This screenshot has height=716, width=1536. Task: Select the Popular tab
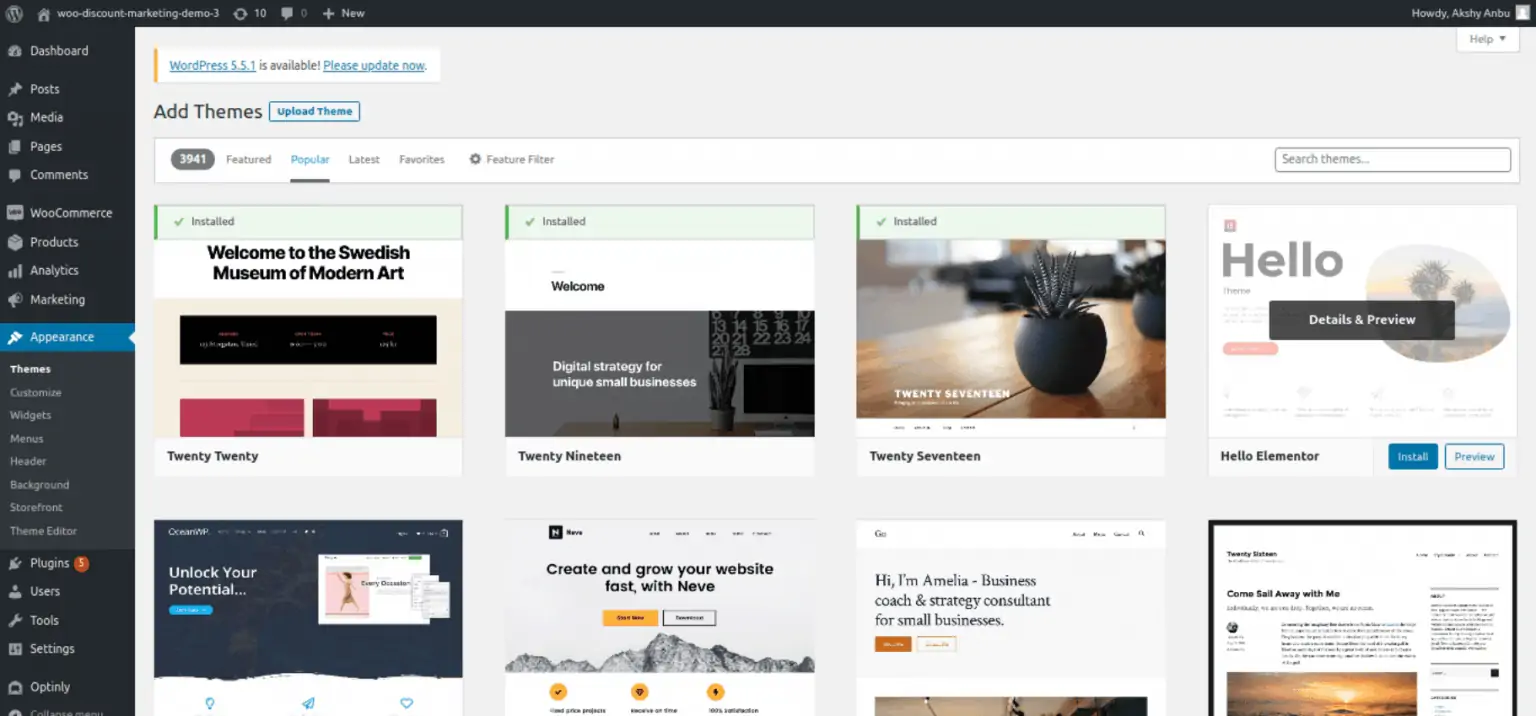[x=310, y=159]
